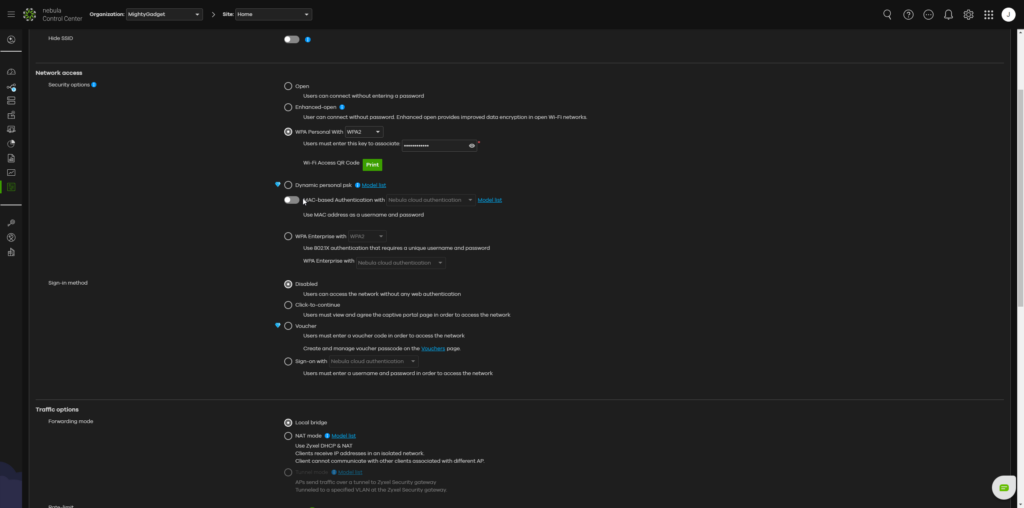The height and width of the screenshot is (508, 1024).
Task: Click the user avatar icon
Action: coord(1008,14)
